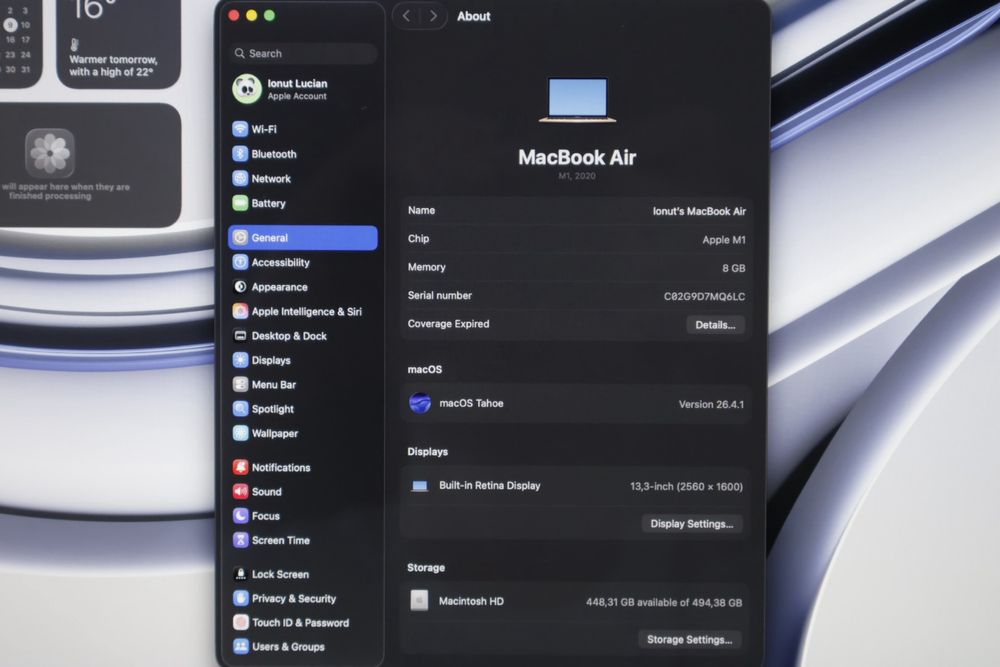This screenshot has height=667, width=1000.
Task: Open Display Settings... button
Action: pyautogui.click(x=692, y=524)
